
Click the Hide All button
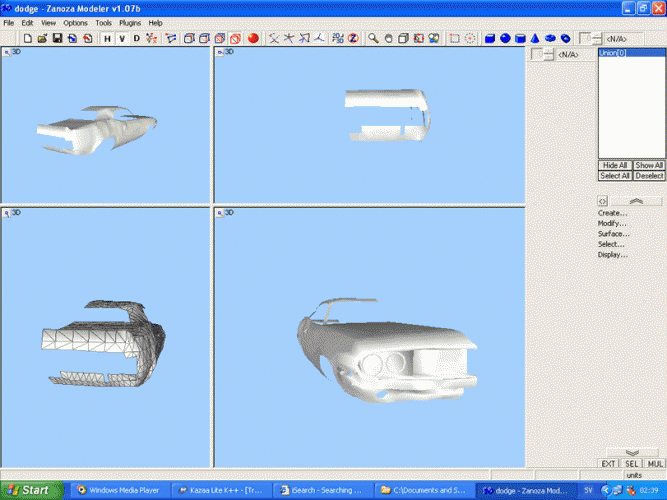point(614,165)
